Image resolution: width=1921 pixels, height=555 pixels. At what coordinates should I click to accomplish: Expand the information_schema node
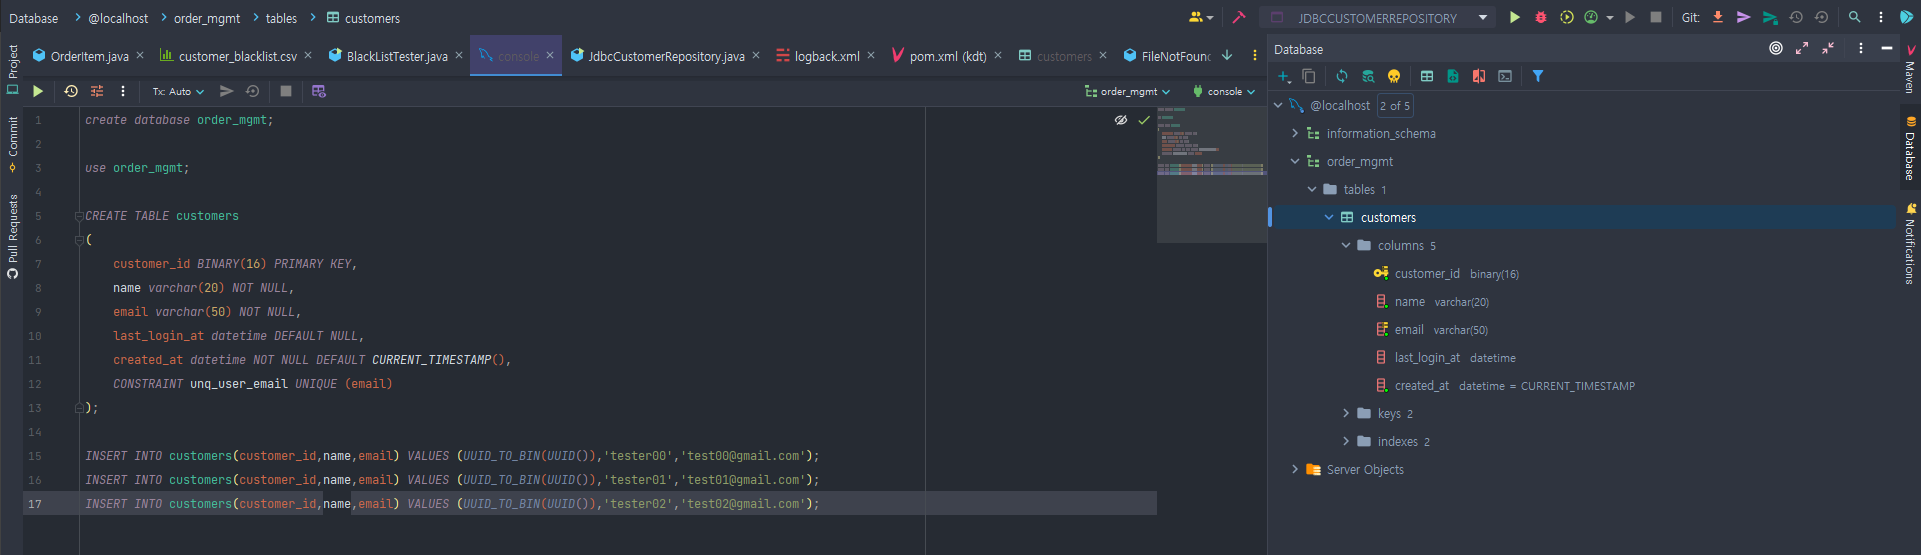[x=1295, y=133]
